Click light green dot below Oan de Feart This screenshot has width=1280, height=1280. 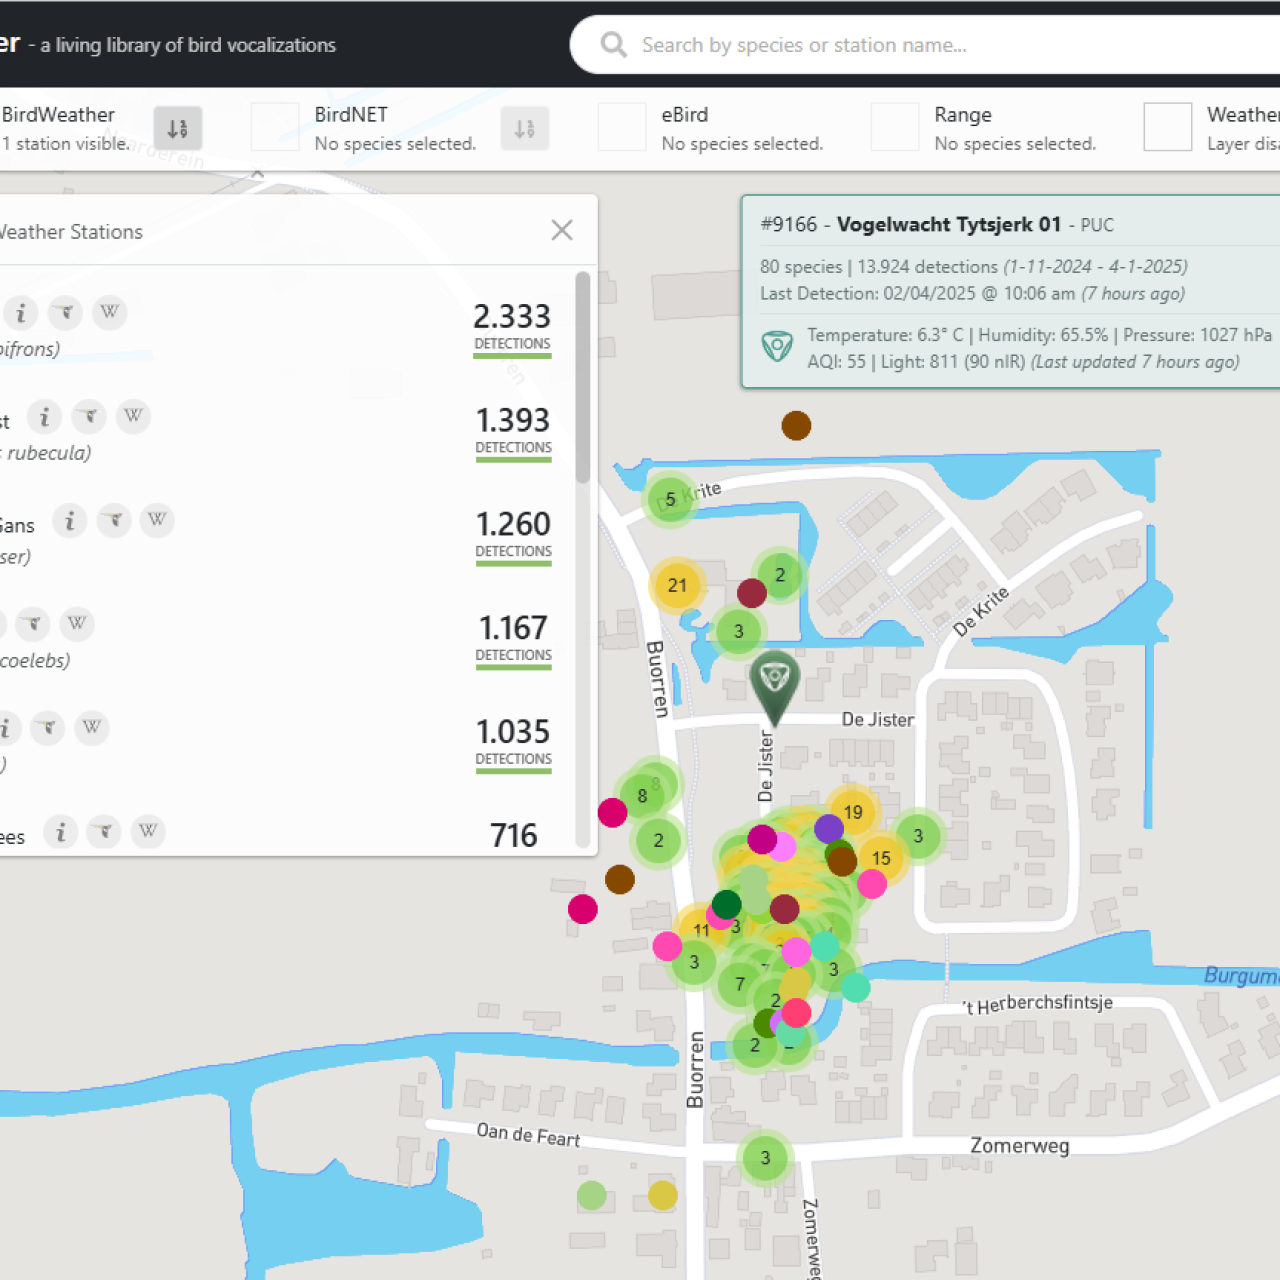(x=592, y=1195)
